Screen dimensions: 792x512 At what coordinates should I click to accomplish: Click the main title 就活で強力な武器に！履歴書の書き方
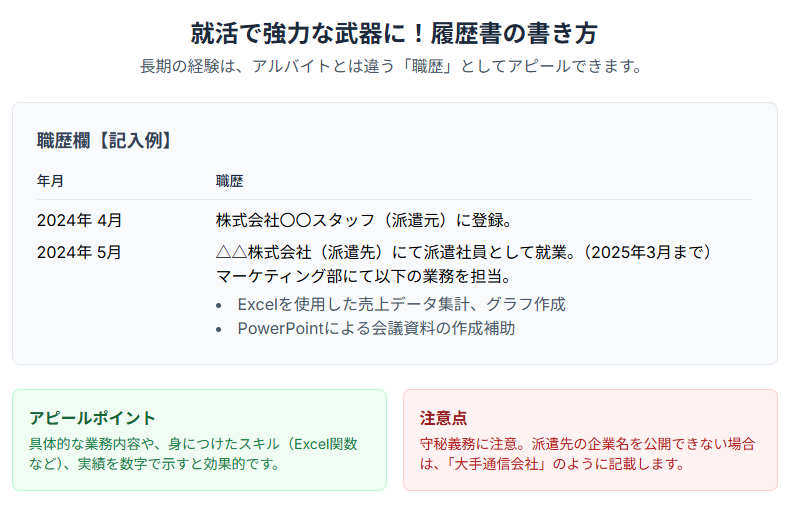[395, 33]
